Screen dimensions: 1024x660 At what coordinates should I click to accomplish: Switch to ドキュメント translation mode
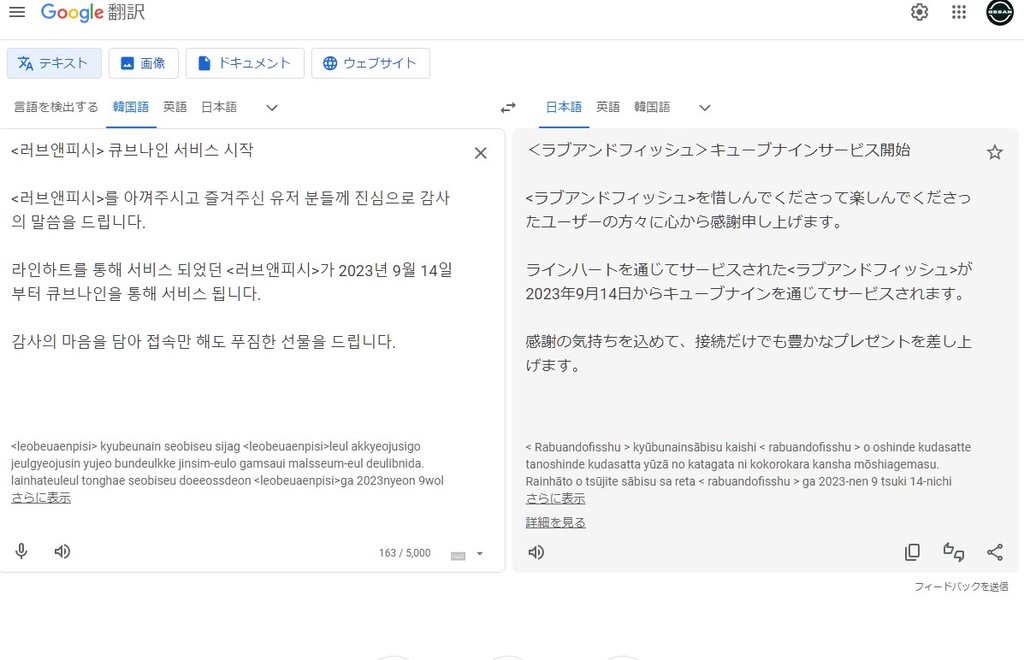245,63
